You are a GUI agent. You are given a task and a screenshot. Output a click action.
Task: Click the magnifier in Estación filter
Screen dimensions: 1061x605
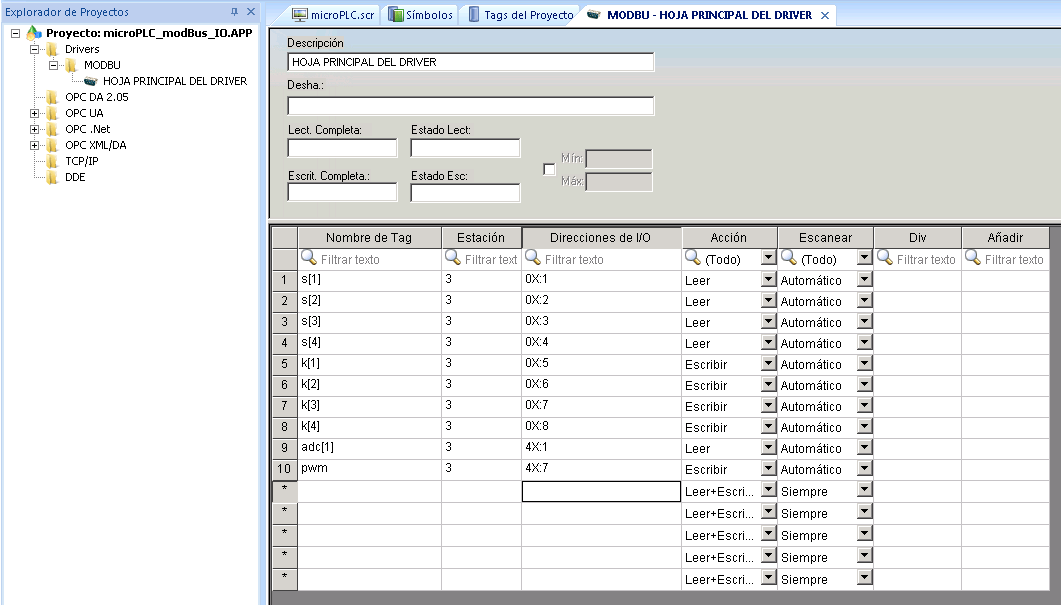453,258
